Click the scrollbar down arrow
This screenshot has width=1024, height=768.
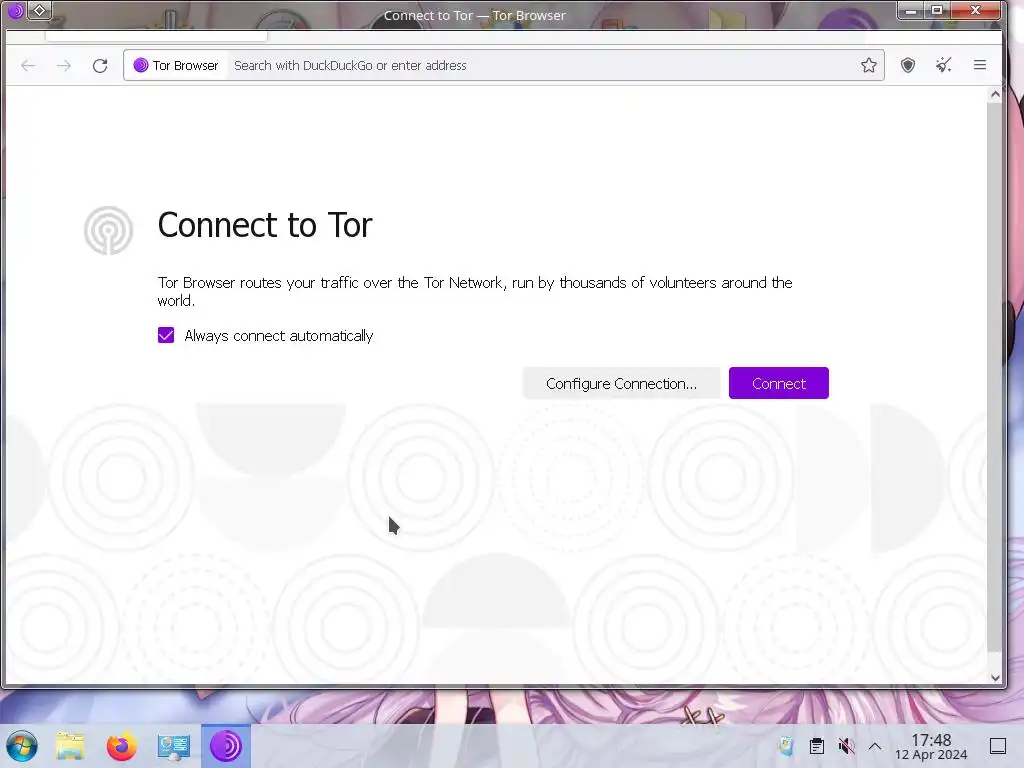click(995, 678)
